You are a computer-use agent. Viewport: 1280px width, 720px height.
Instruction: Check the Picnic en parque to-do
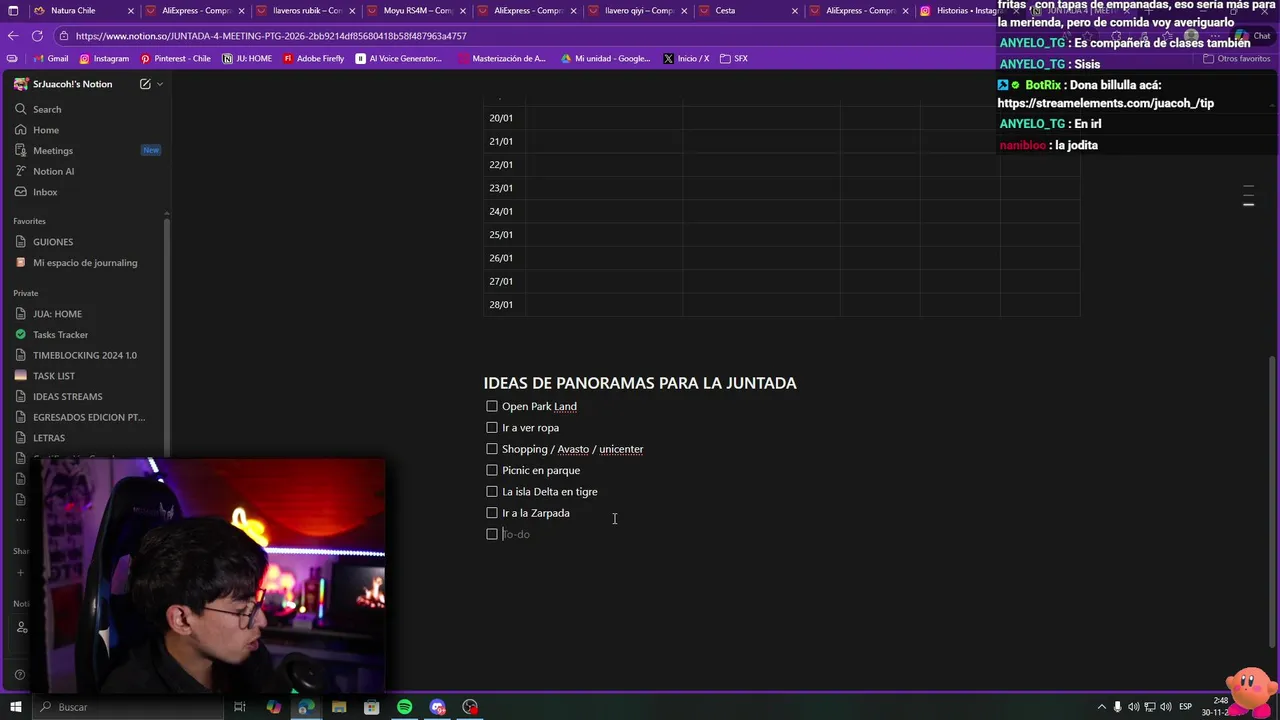(492, 470)
